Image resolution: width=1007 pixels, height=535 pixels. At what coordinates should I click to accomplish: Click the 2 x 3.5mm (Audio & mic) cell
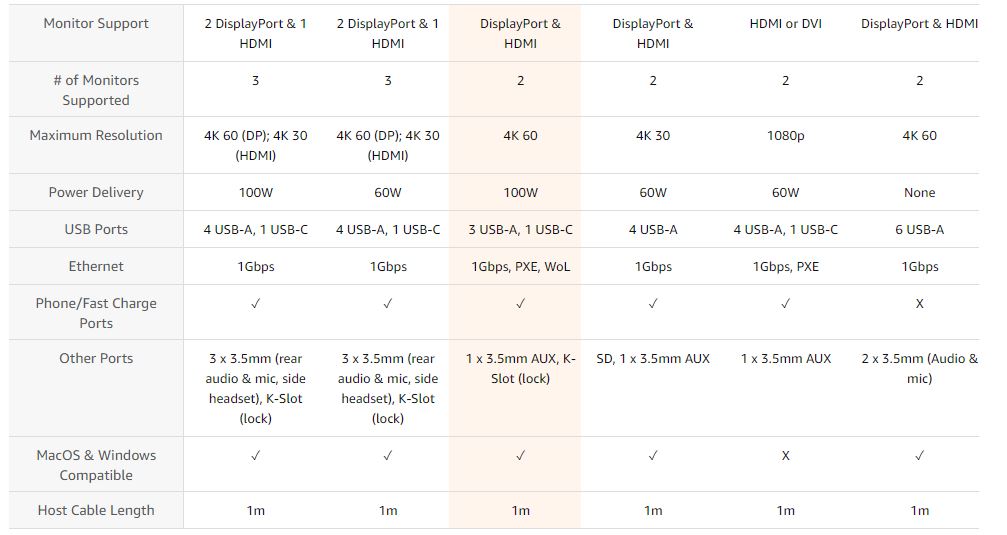click(x=919, y=368)
